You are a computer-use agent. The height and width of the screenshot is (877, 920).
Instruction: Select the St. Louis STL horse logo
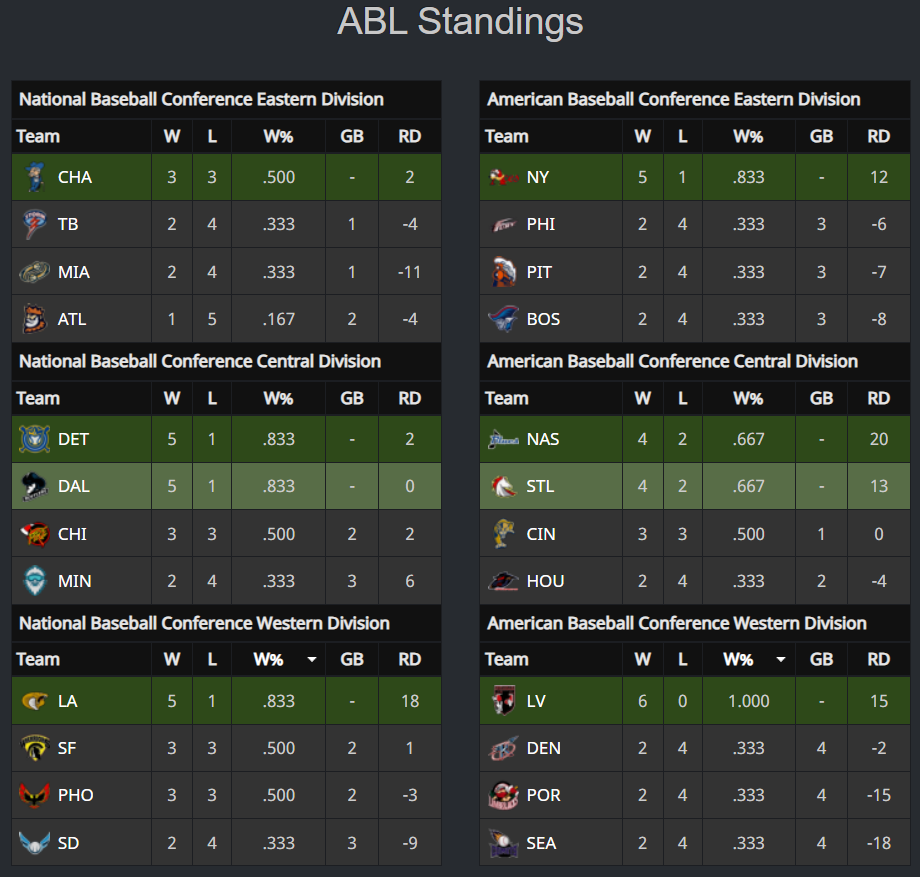503,486
